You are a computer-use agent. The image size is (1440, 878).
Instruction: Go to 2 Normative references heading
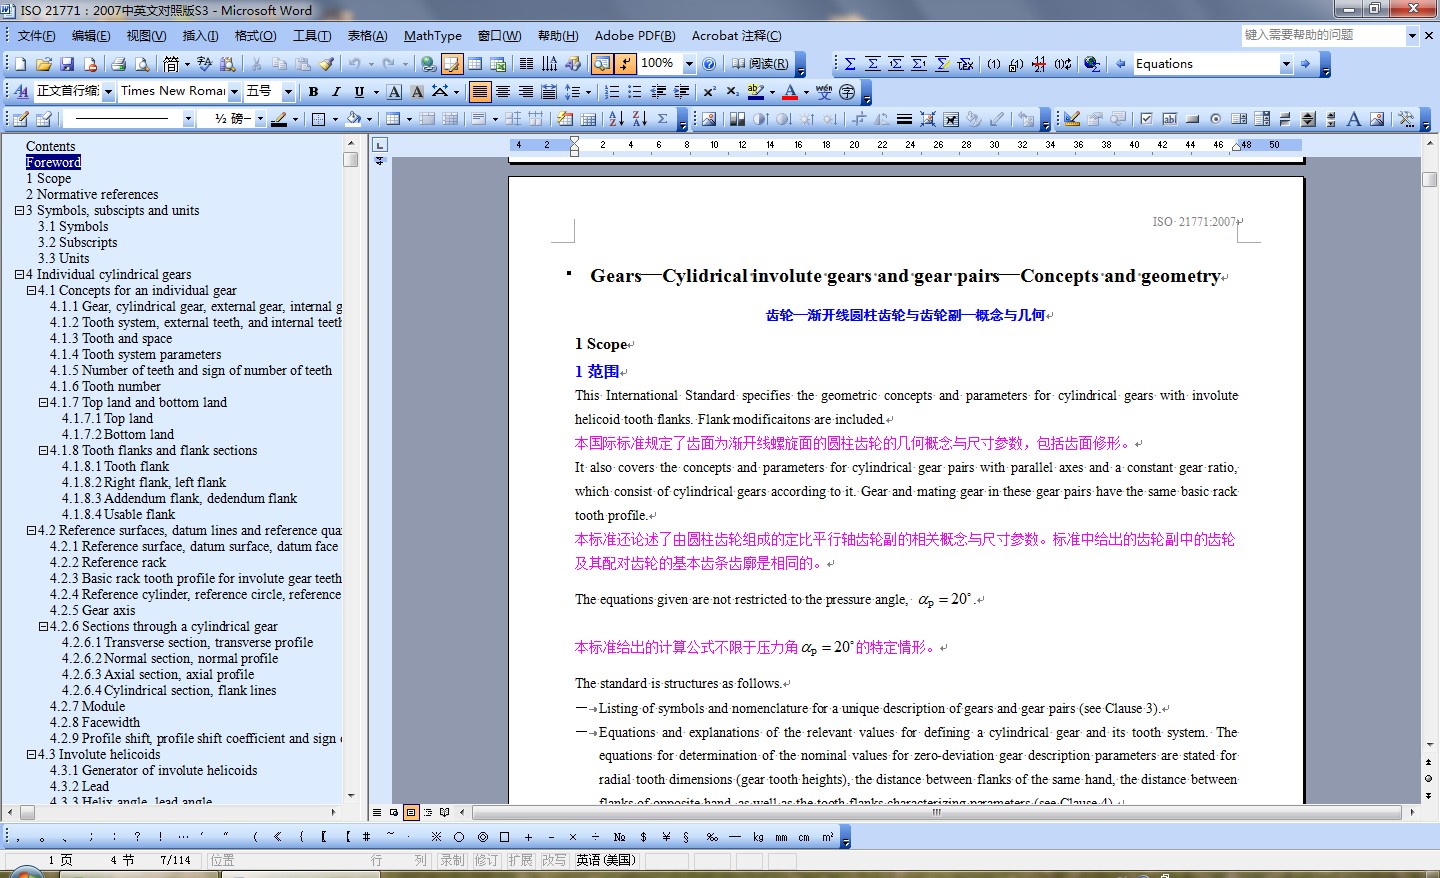click(92, 195)
